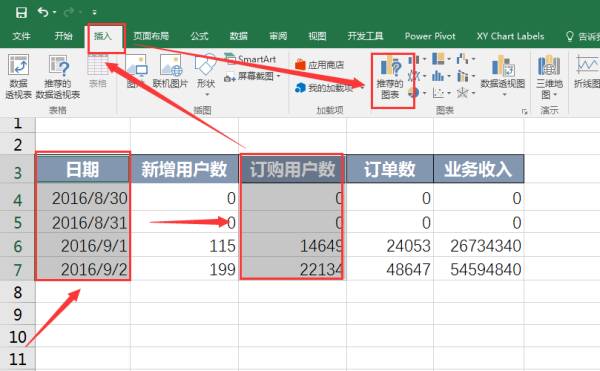Expand the Undo history dropdown arrow
The width and height of the screenshot is (600, 371).
click(x=54, y=13)
